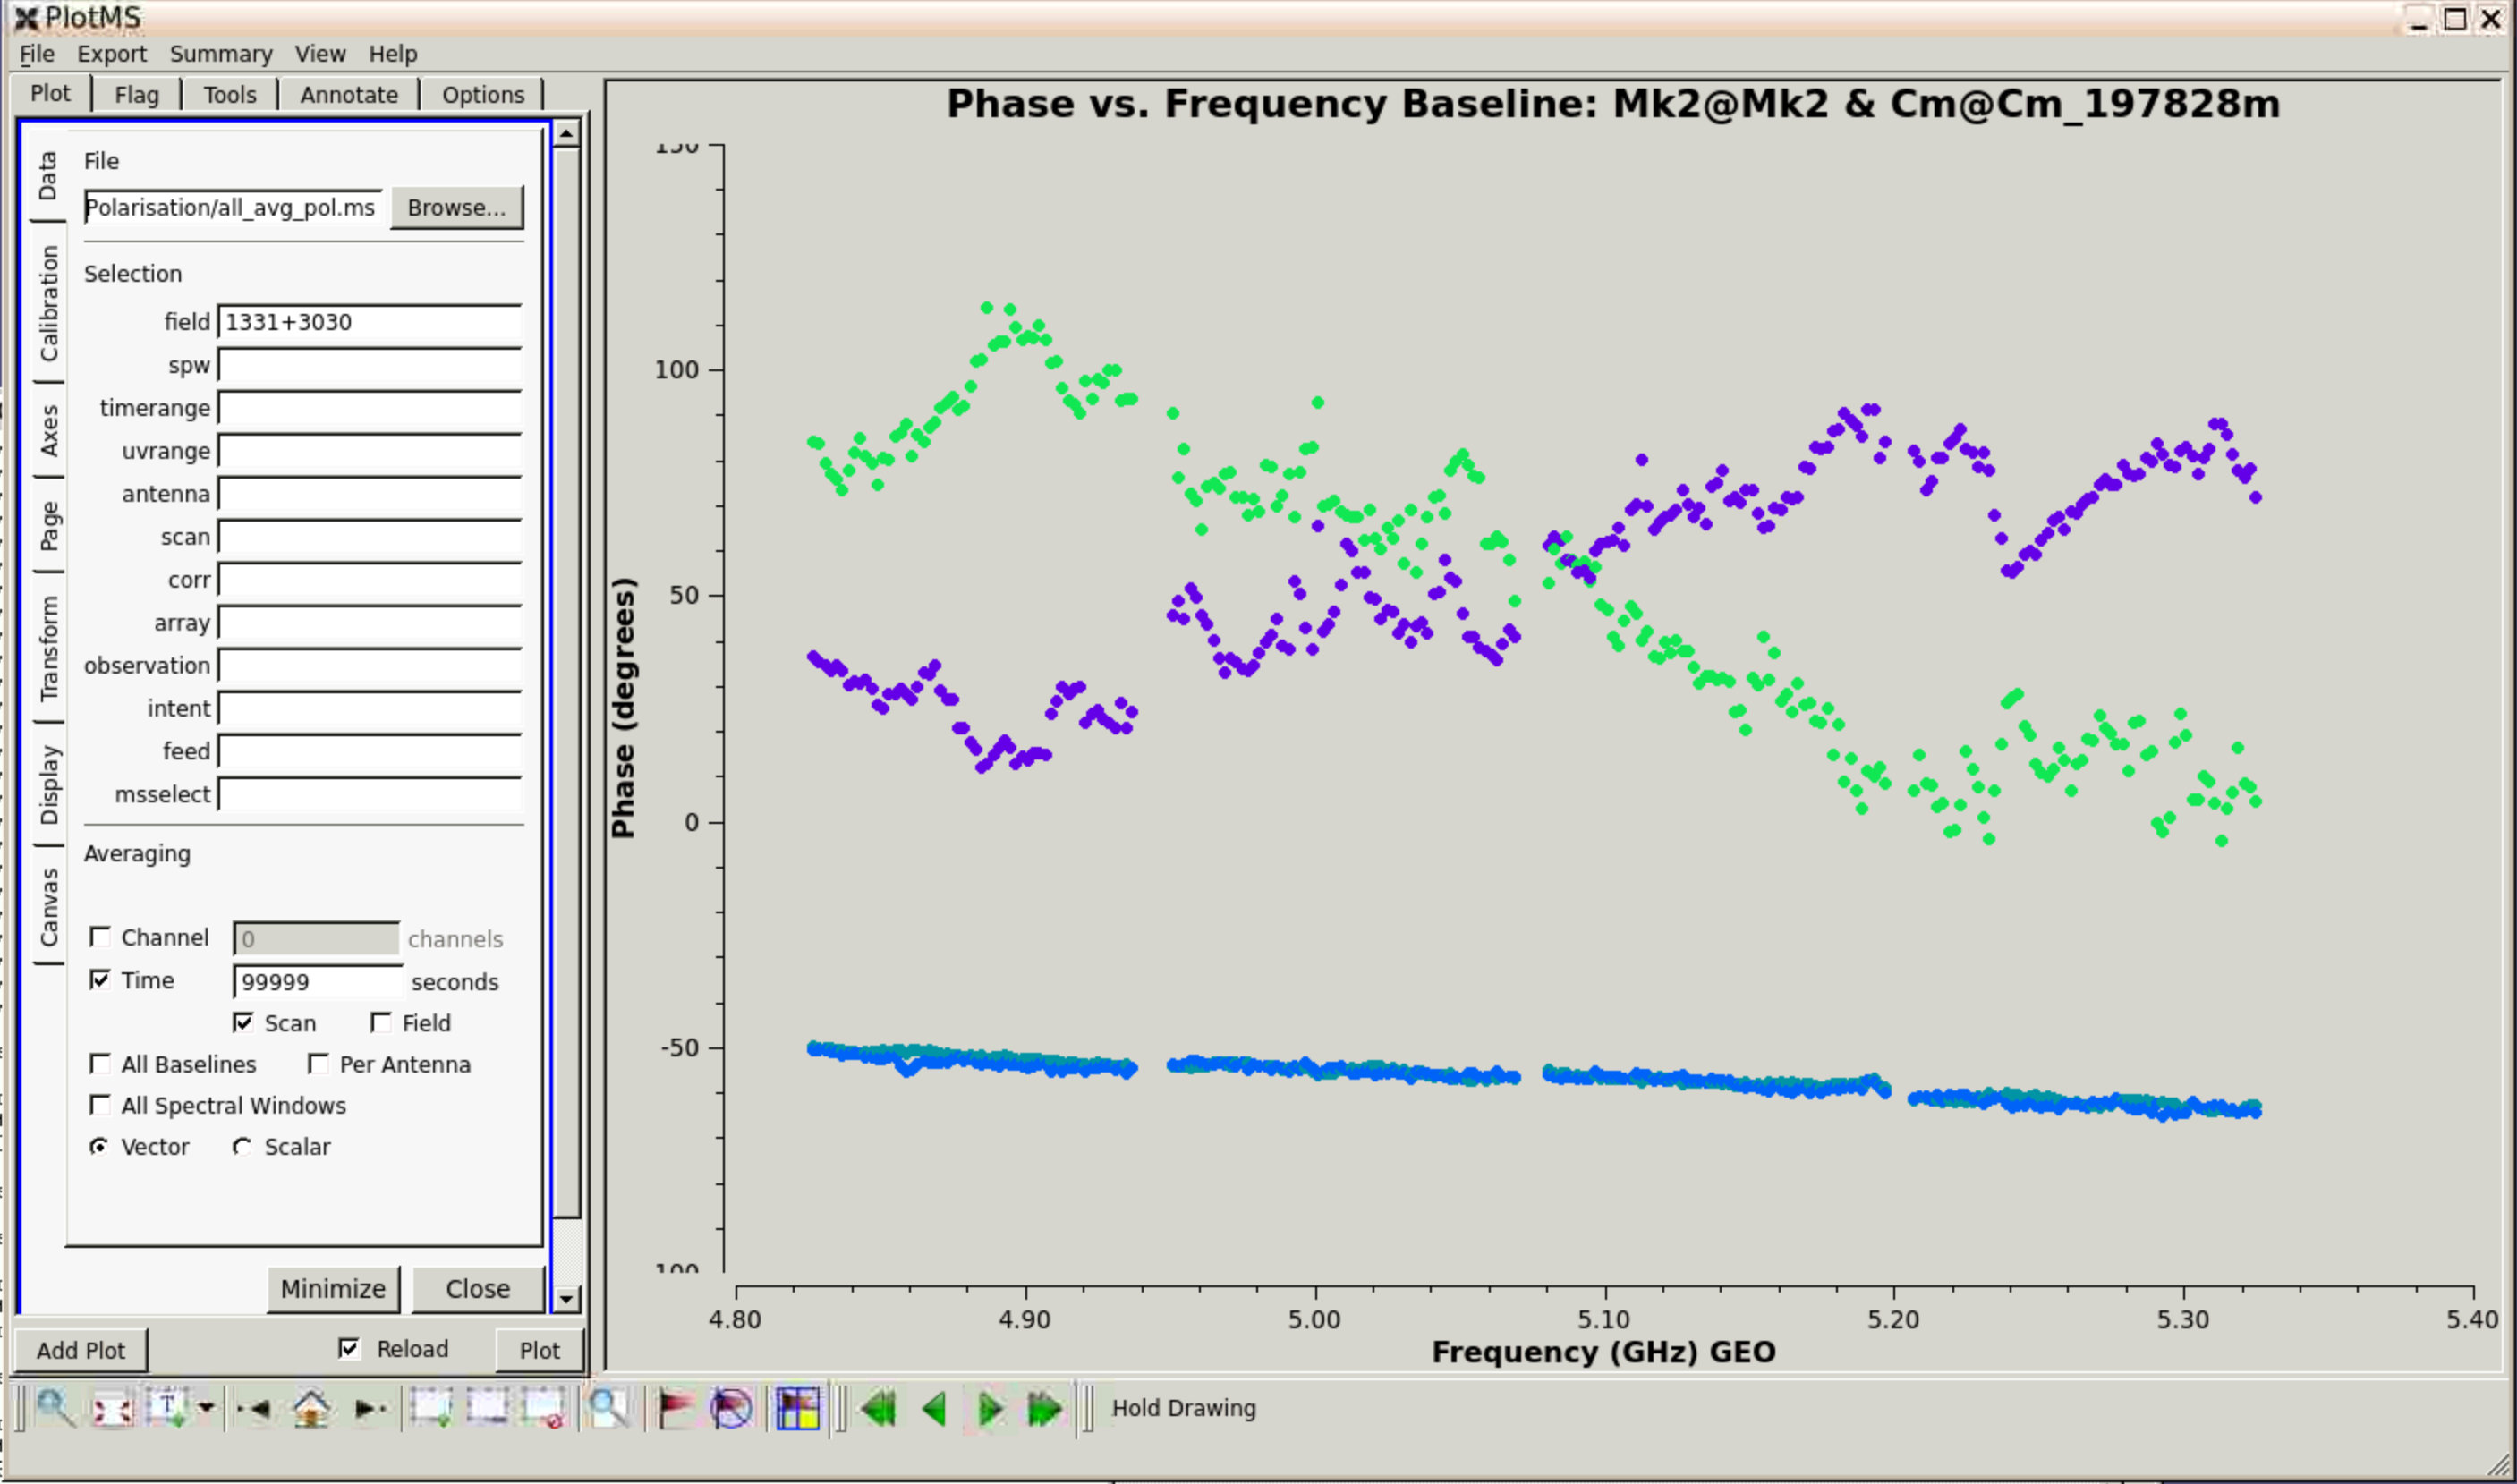This screenshot has width=2517, height=1484.
Task: Select the Plot tab
Action: point(50,94)
